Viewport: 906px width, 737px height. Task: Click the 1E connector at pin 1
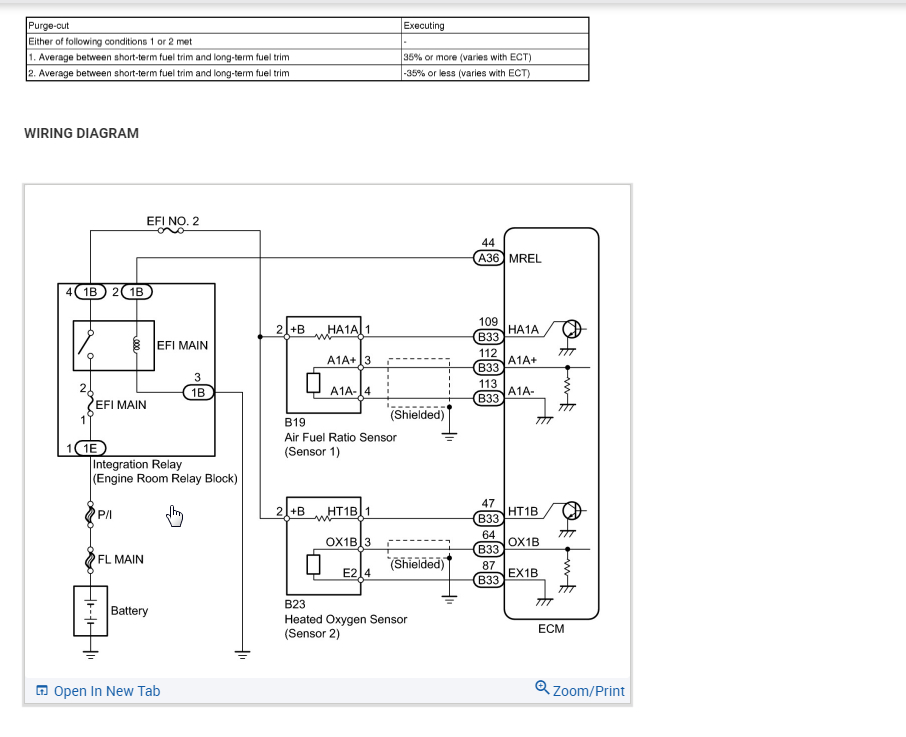click(90, 448)
